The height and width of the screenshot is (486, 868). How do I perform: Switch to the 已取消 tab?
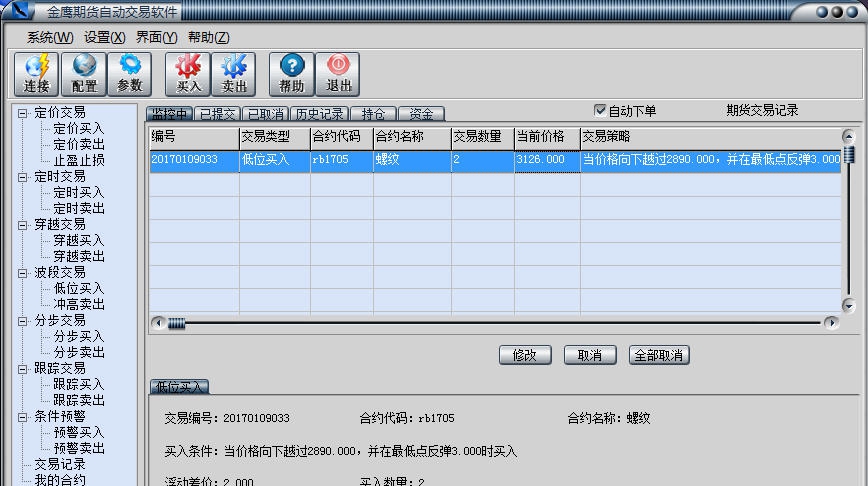click(x=265, y=114)
